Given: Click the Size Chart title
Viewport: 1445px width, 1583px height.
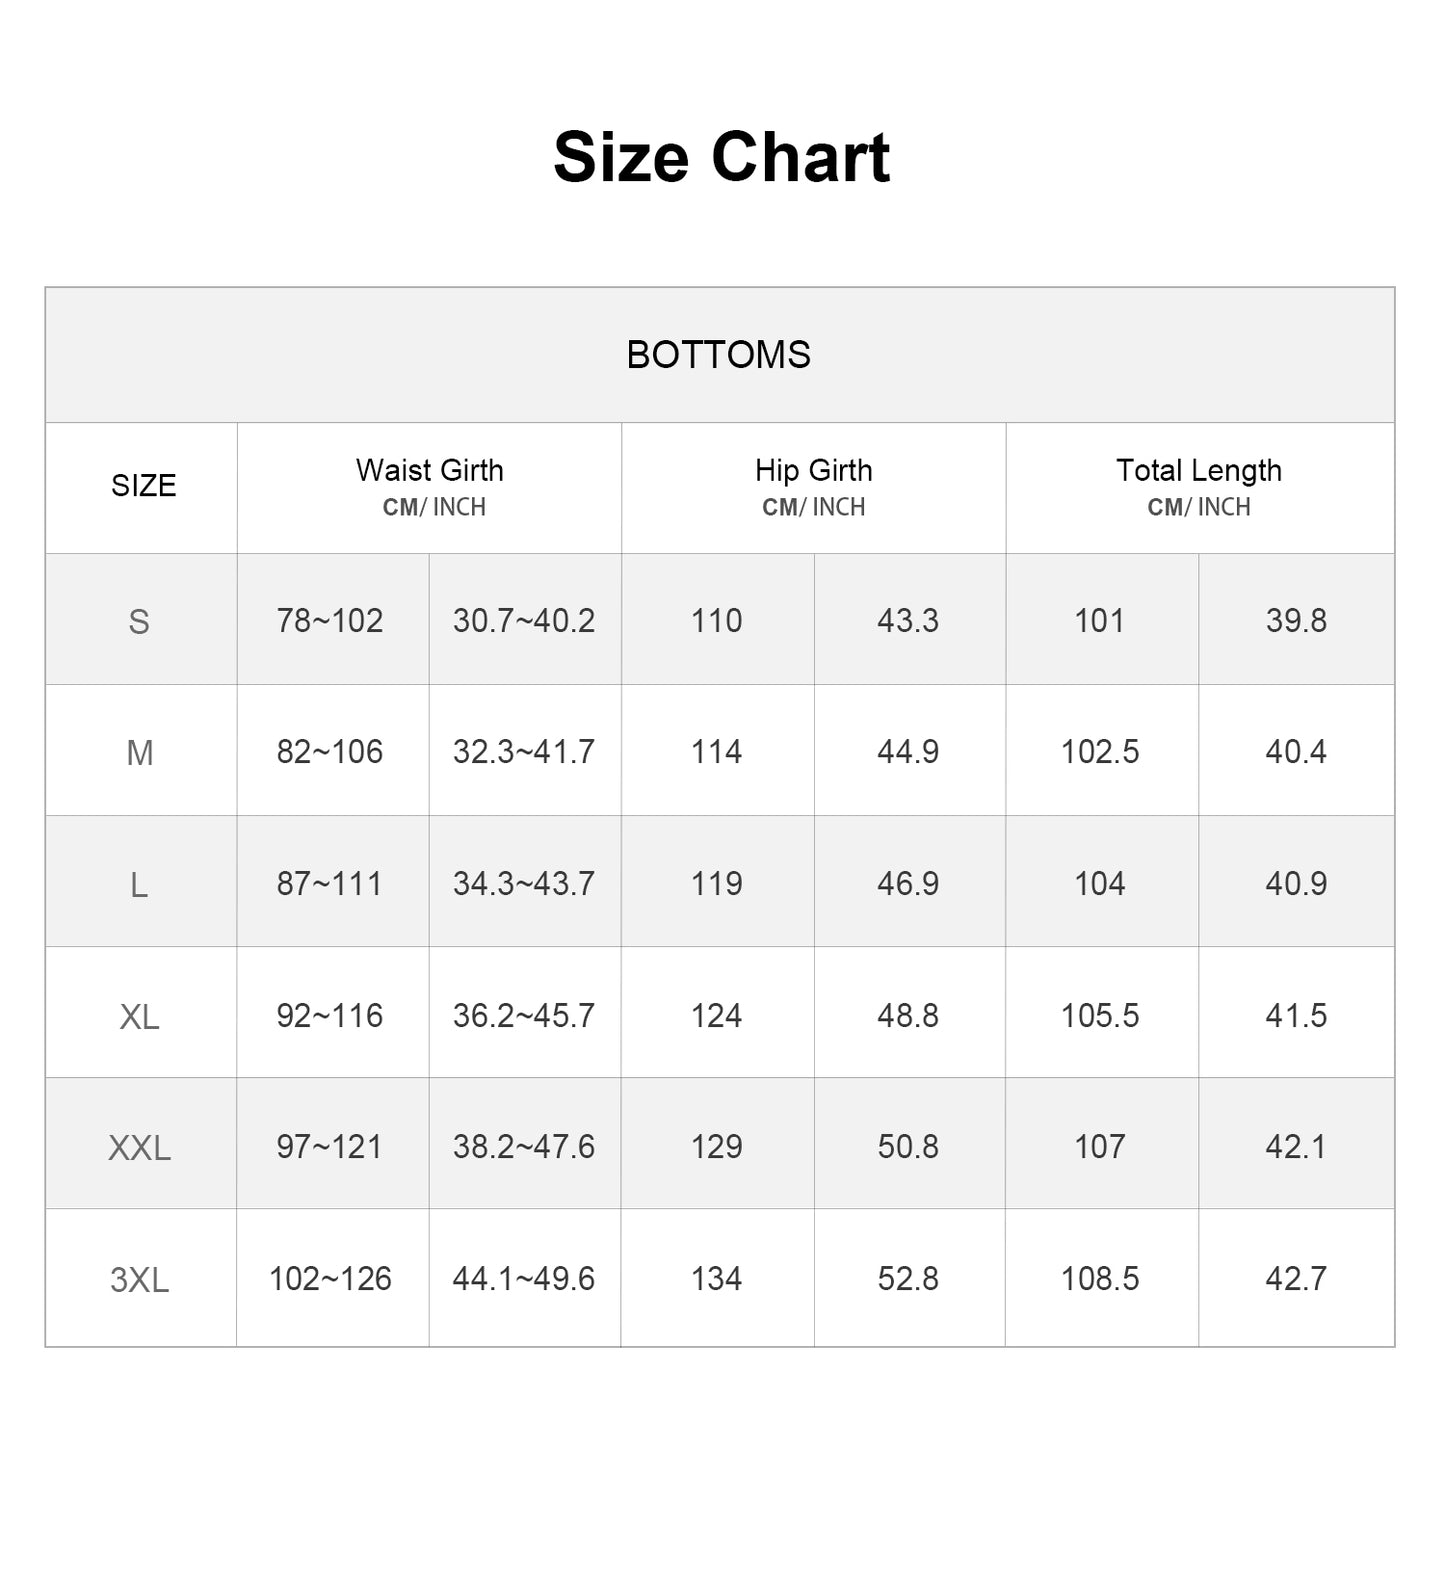Looking at the screenshot, I should [x=721, y=158].
